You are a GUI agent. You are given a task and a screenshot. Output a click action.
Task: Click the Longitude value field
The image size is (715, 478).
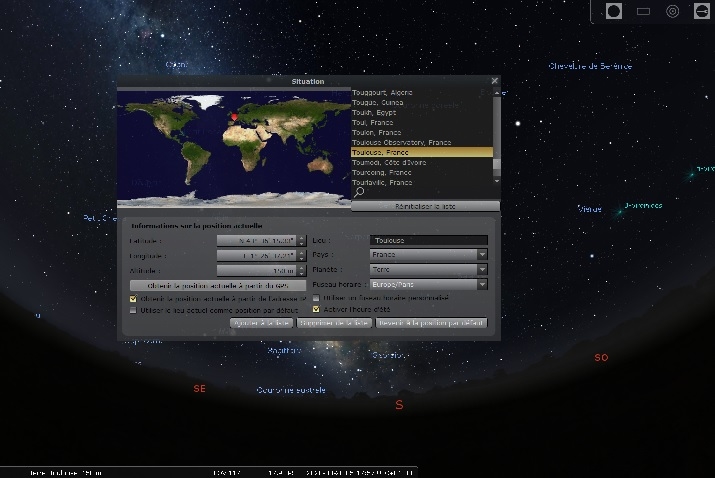pos(257,255)
